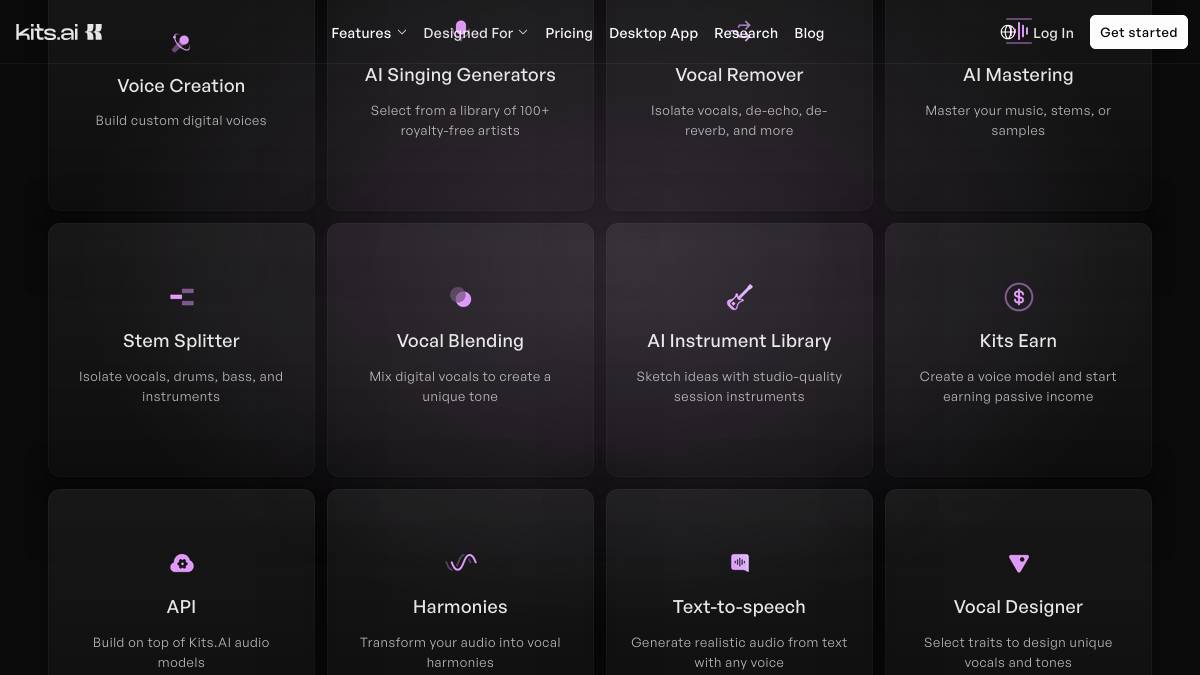Click the Harmonies wave icon

(x=460, y=563)
